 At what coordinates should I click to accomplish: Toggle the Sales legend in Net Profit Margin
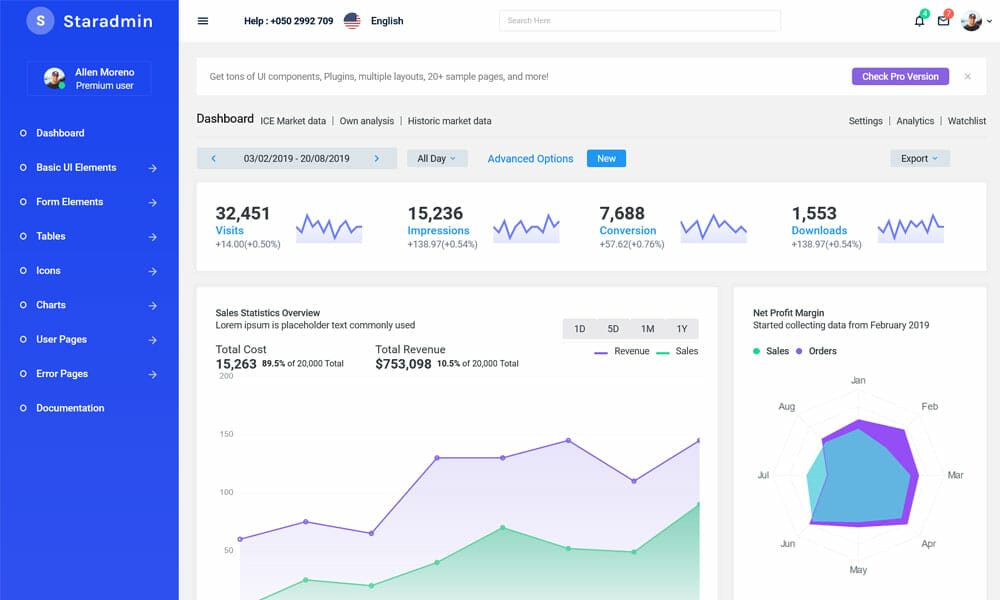[x=772, y=351]
